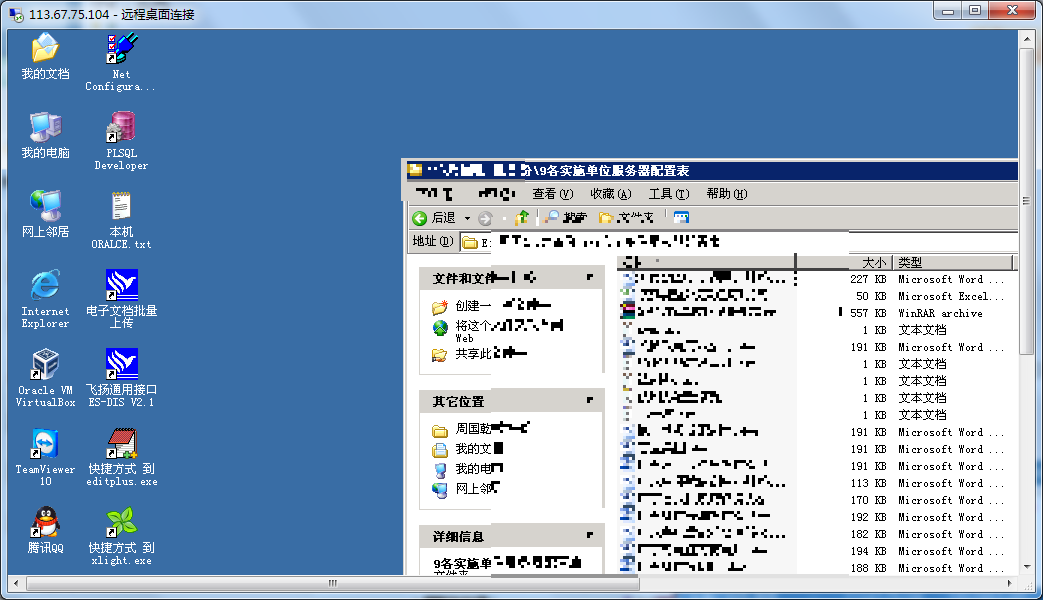This screenshot has width=1043, height=600.
Task: Launch Internet Explorer from desktop
Action: 45,299
